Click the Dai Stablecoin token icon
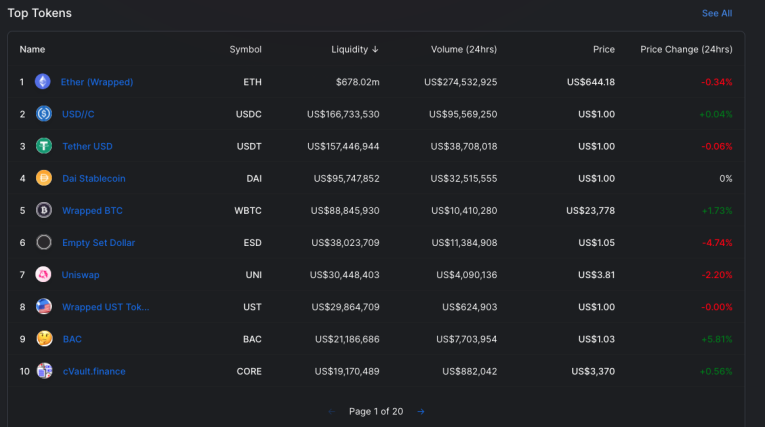The width and height of the screenshot is (765, 427). point(44,178)
